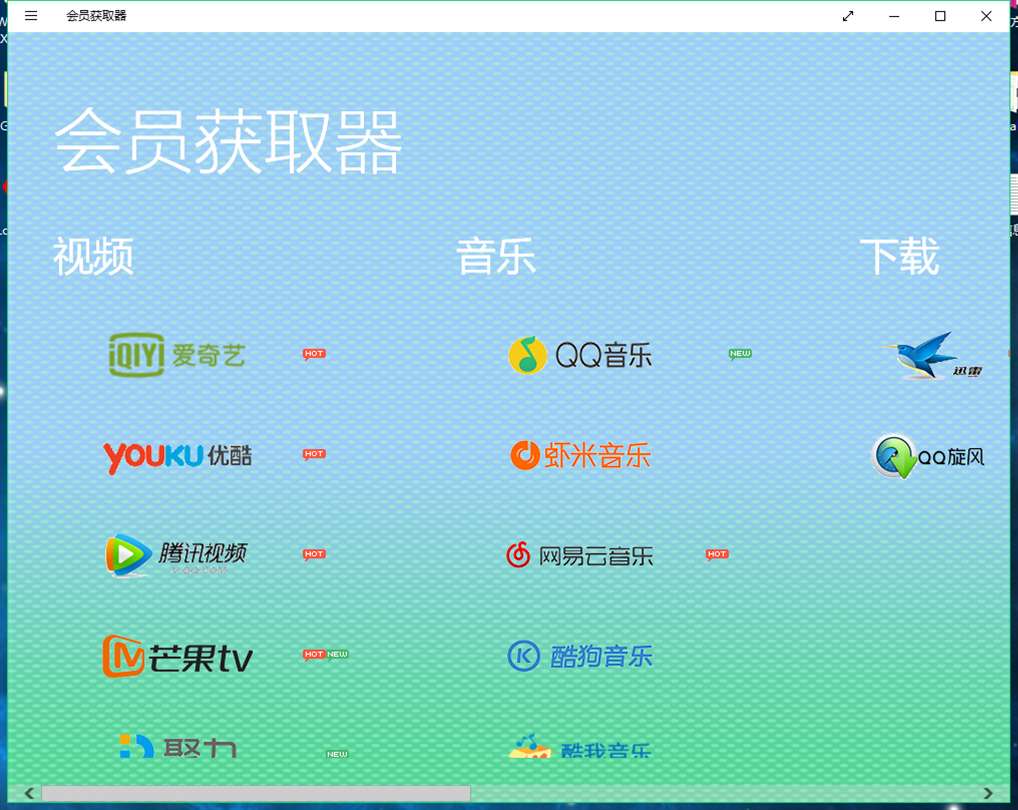
Task: Click HOT badge beside 腾讯视频
Action: pos(314,554)
